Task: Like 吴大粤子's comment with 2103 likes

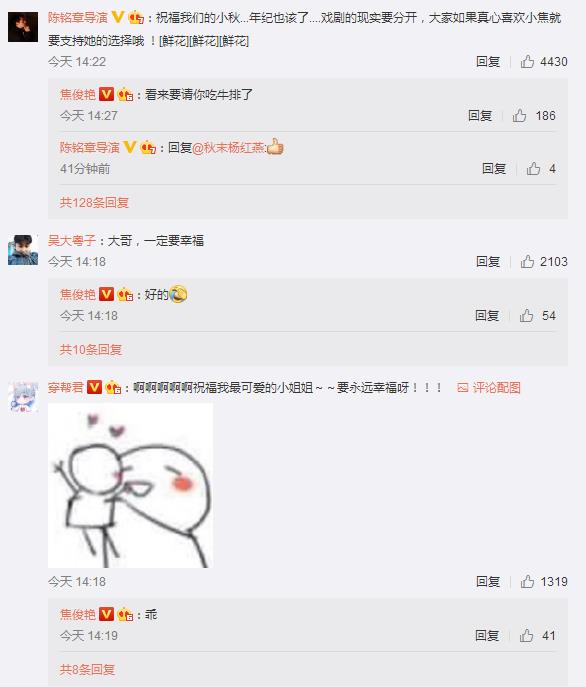Action: [x=527, y=262]
